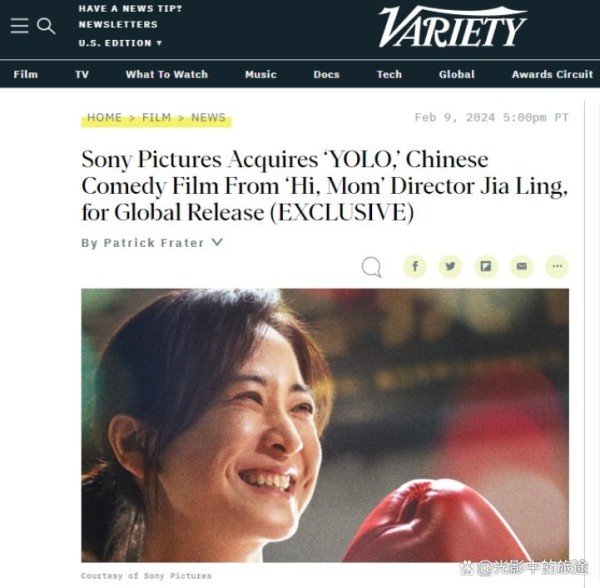Share article via Flipboard icon
Viewport: 600px width, 588px height.
(486, 266)
